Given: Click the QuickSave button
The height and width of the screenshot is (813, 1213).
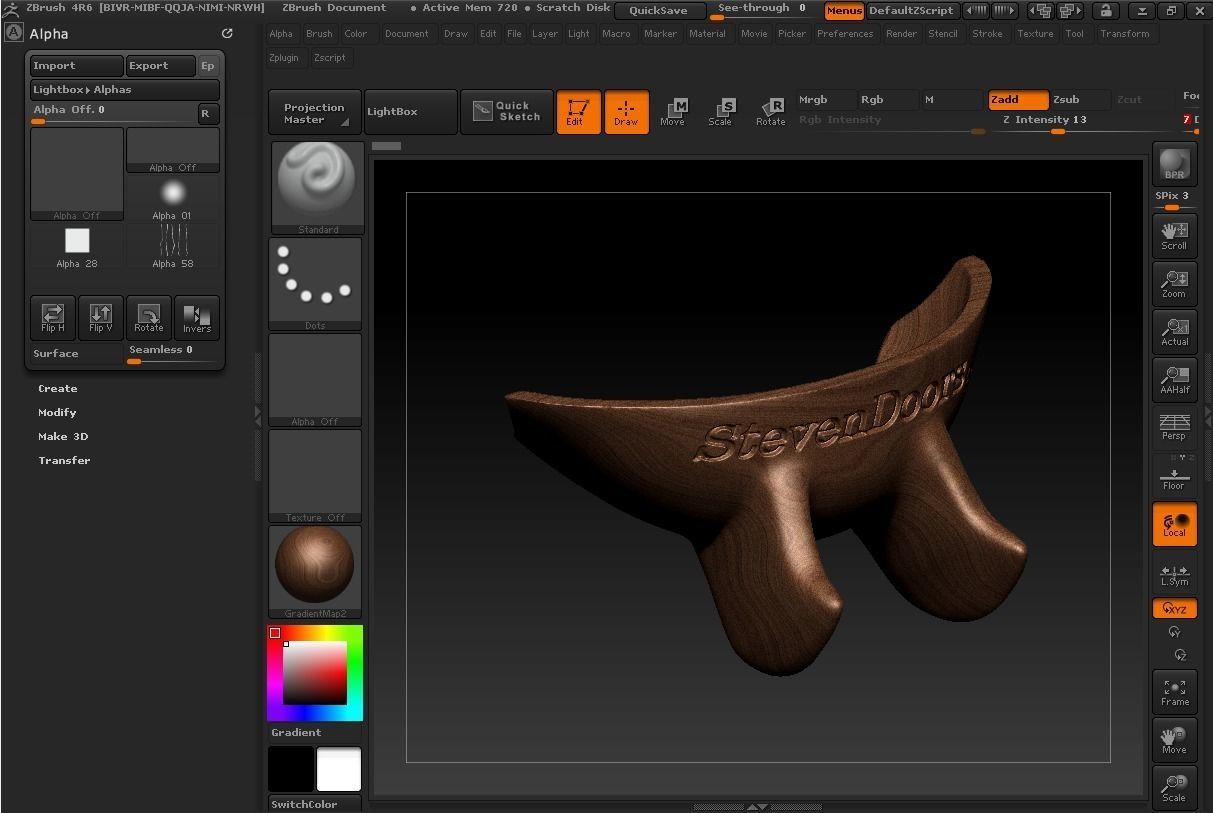Looking at the screenshot, I should pyautogui.click(x=658, y=11).
